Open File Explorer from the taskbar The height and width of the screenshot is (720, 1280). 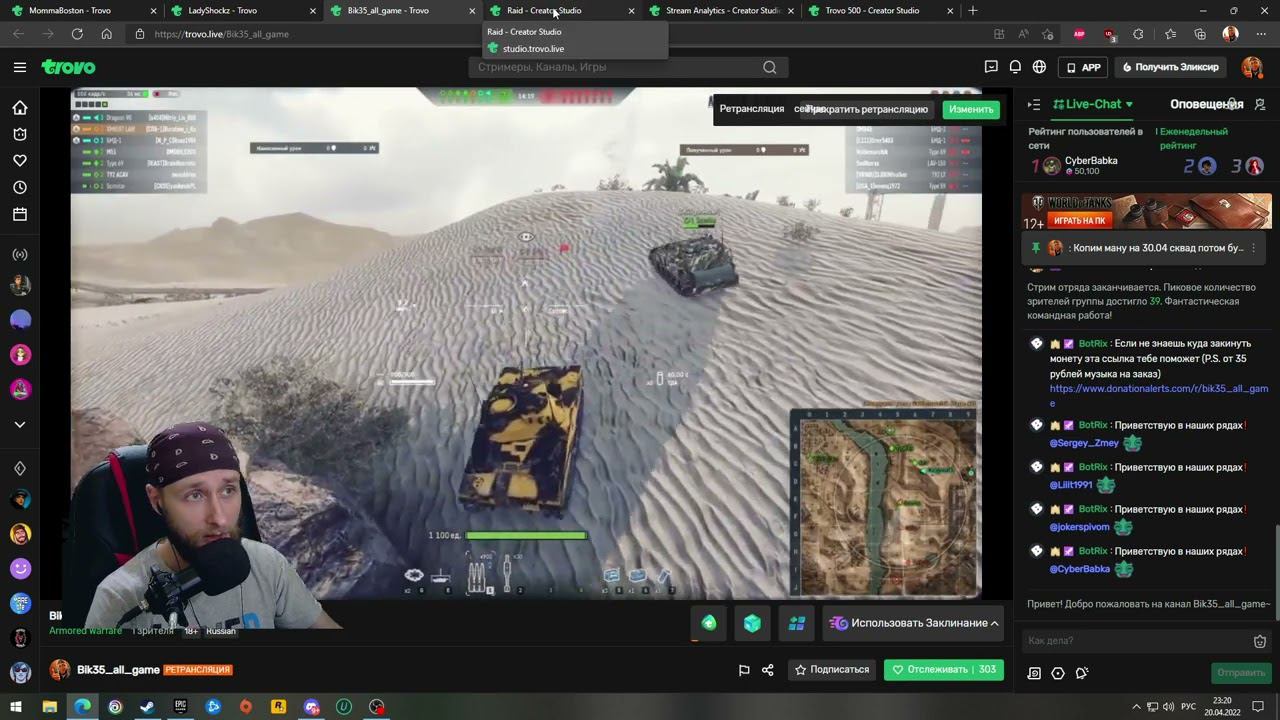coord(49,707)
